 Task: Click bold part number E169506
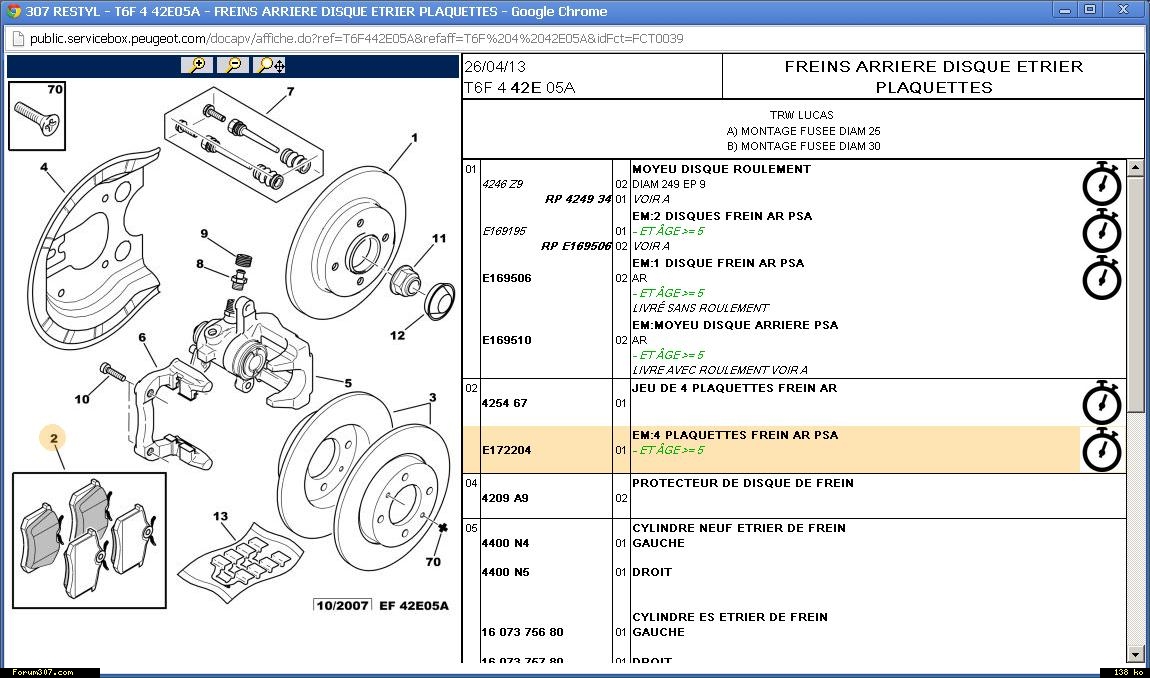click(x=507, y=278)
